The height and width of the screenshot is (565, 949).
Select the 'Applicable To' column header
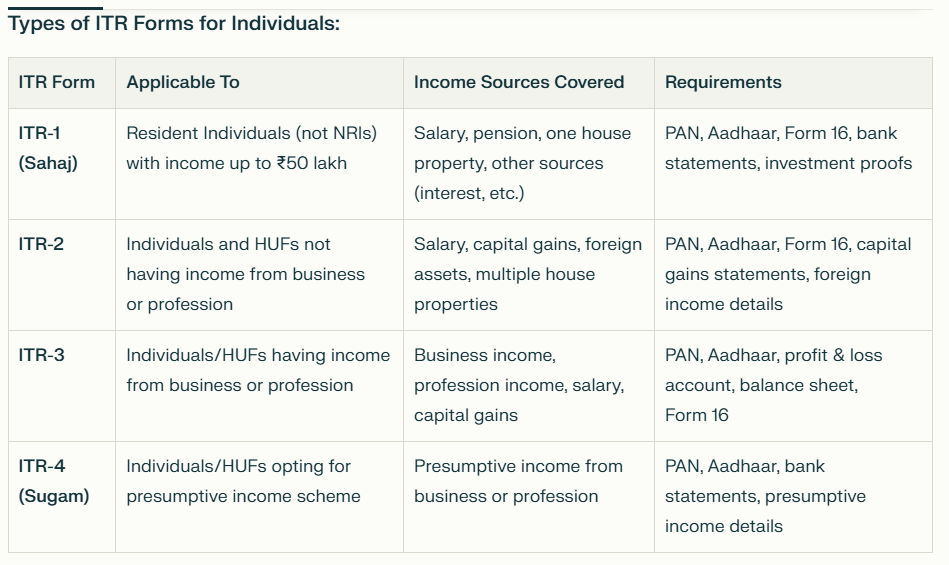click(x=183, y=82)
